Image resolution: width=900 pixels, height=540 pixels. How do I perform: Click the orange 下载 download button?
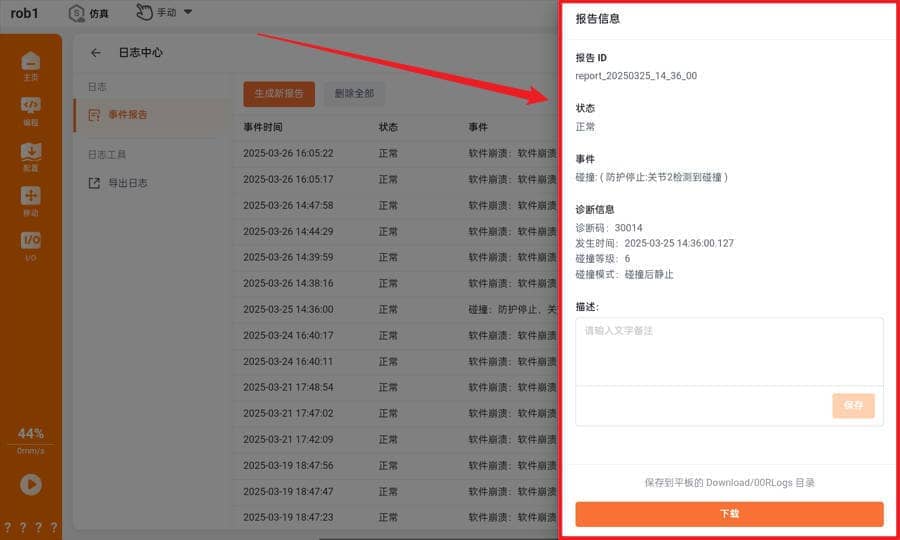tap(729, 513)
